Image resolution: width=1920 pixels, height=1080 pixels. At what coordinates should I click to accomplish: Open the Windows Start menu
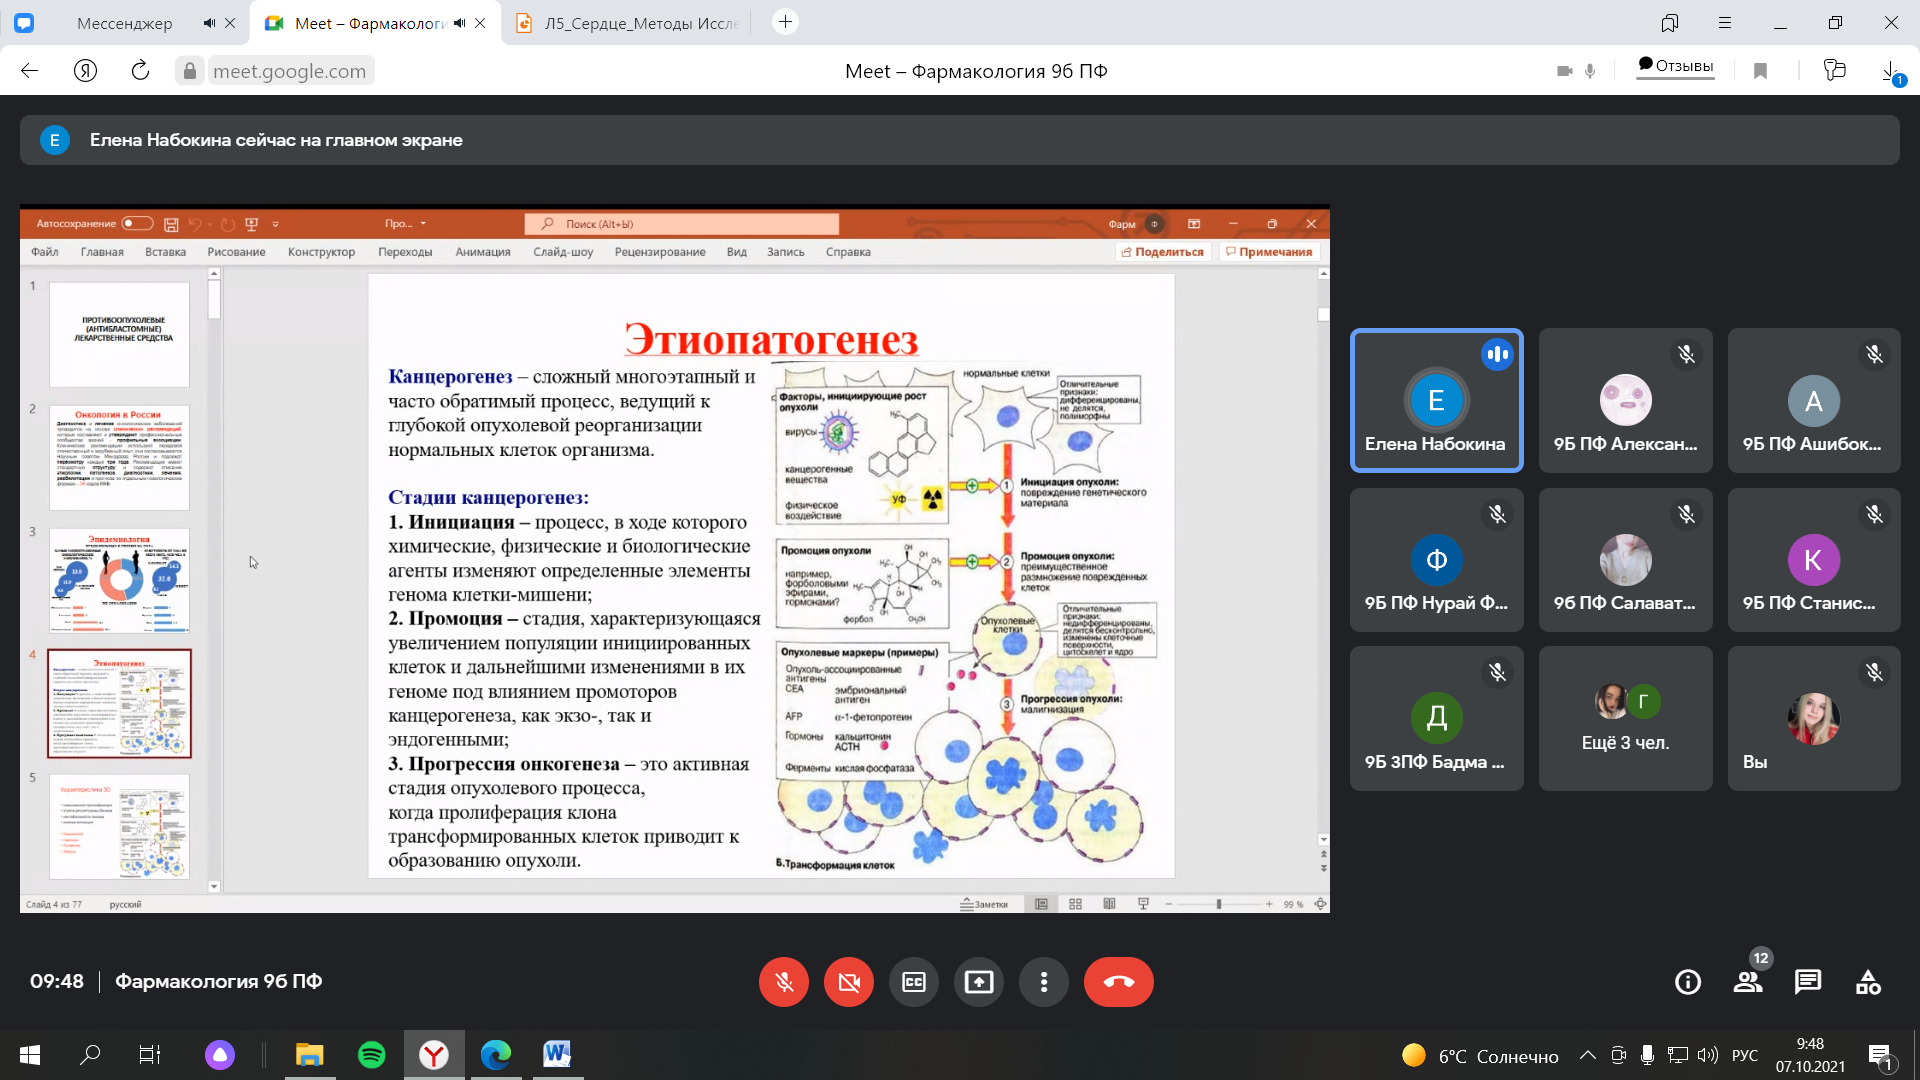pyautogui.click(x=30, y=1054)
